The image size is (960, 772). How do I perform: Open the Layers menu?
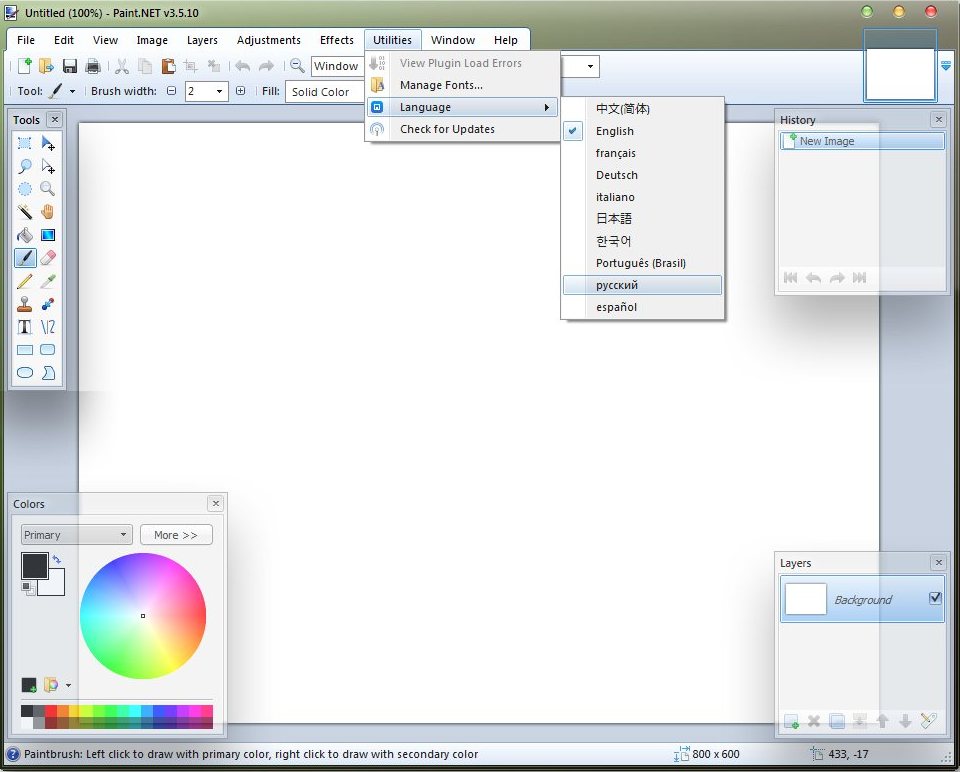(x=202, y=40)
